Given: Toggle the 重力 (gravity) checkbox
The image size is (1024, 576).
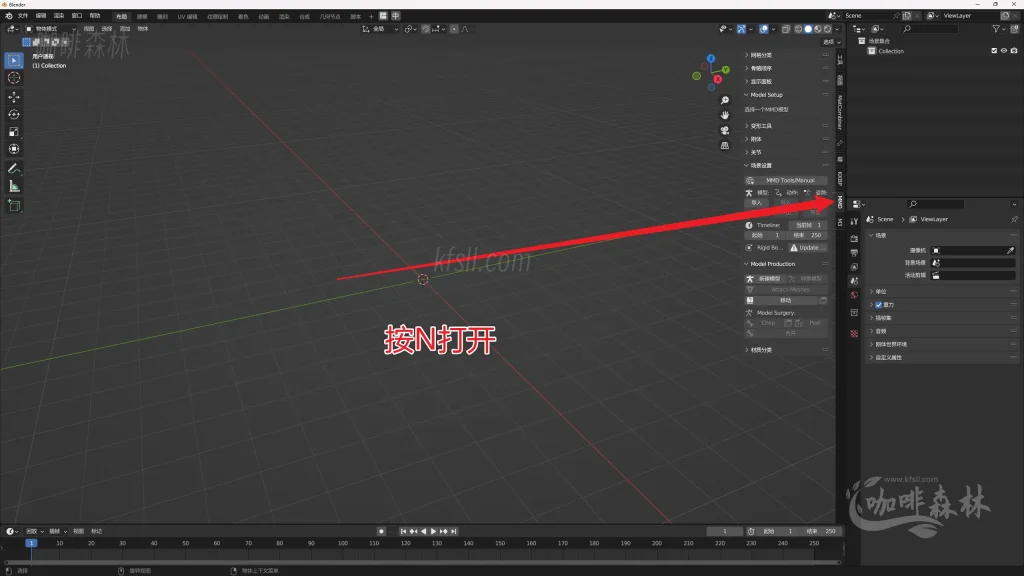Looking at the screenshot, I should click(878, 305).
